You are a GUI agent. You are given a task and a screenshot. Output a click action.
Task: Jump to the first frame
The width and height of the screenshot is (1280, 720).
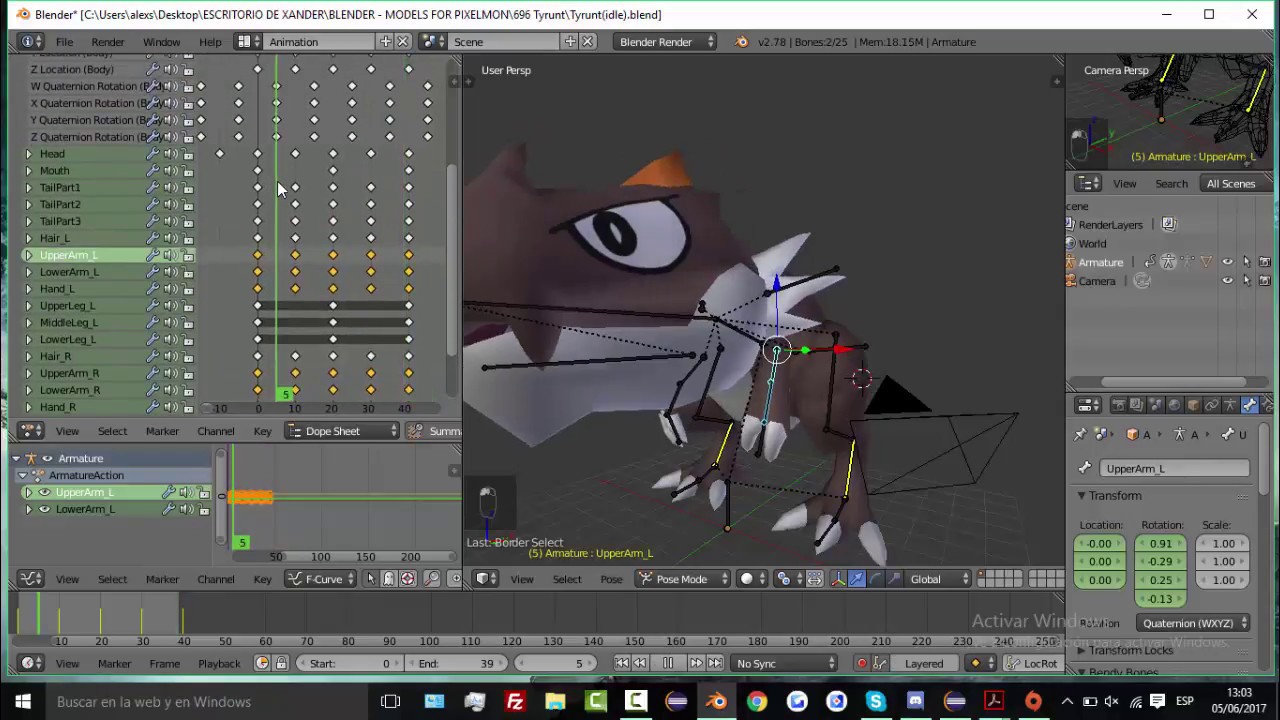(622, 663)
